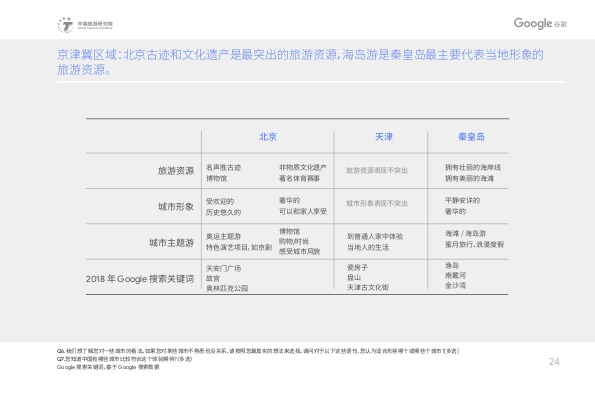Select the footnote line starting with Q6
Viewport: 595px width, 396px height.
(258, 351)
